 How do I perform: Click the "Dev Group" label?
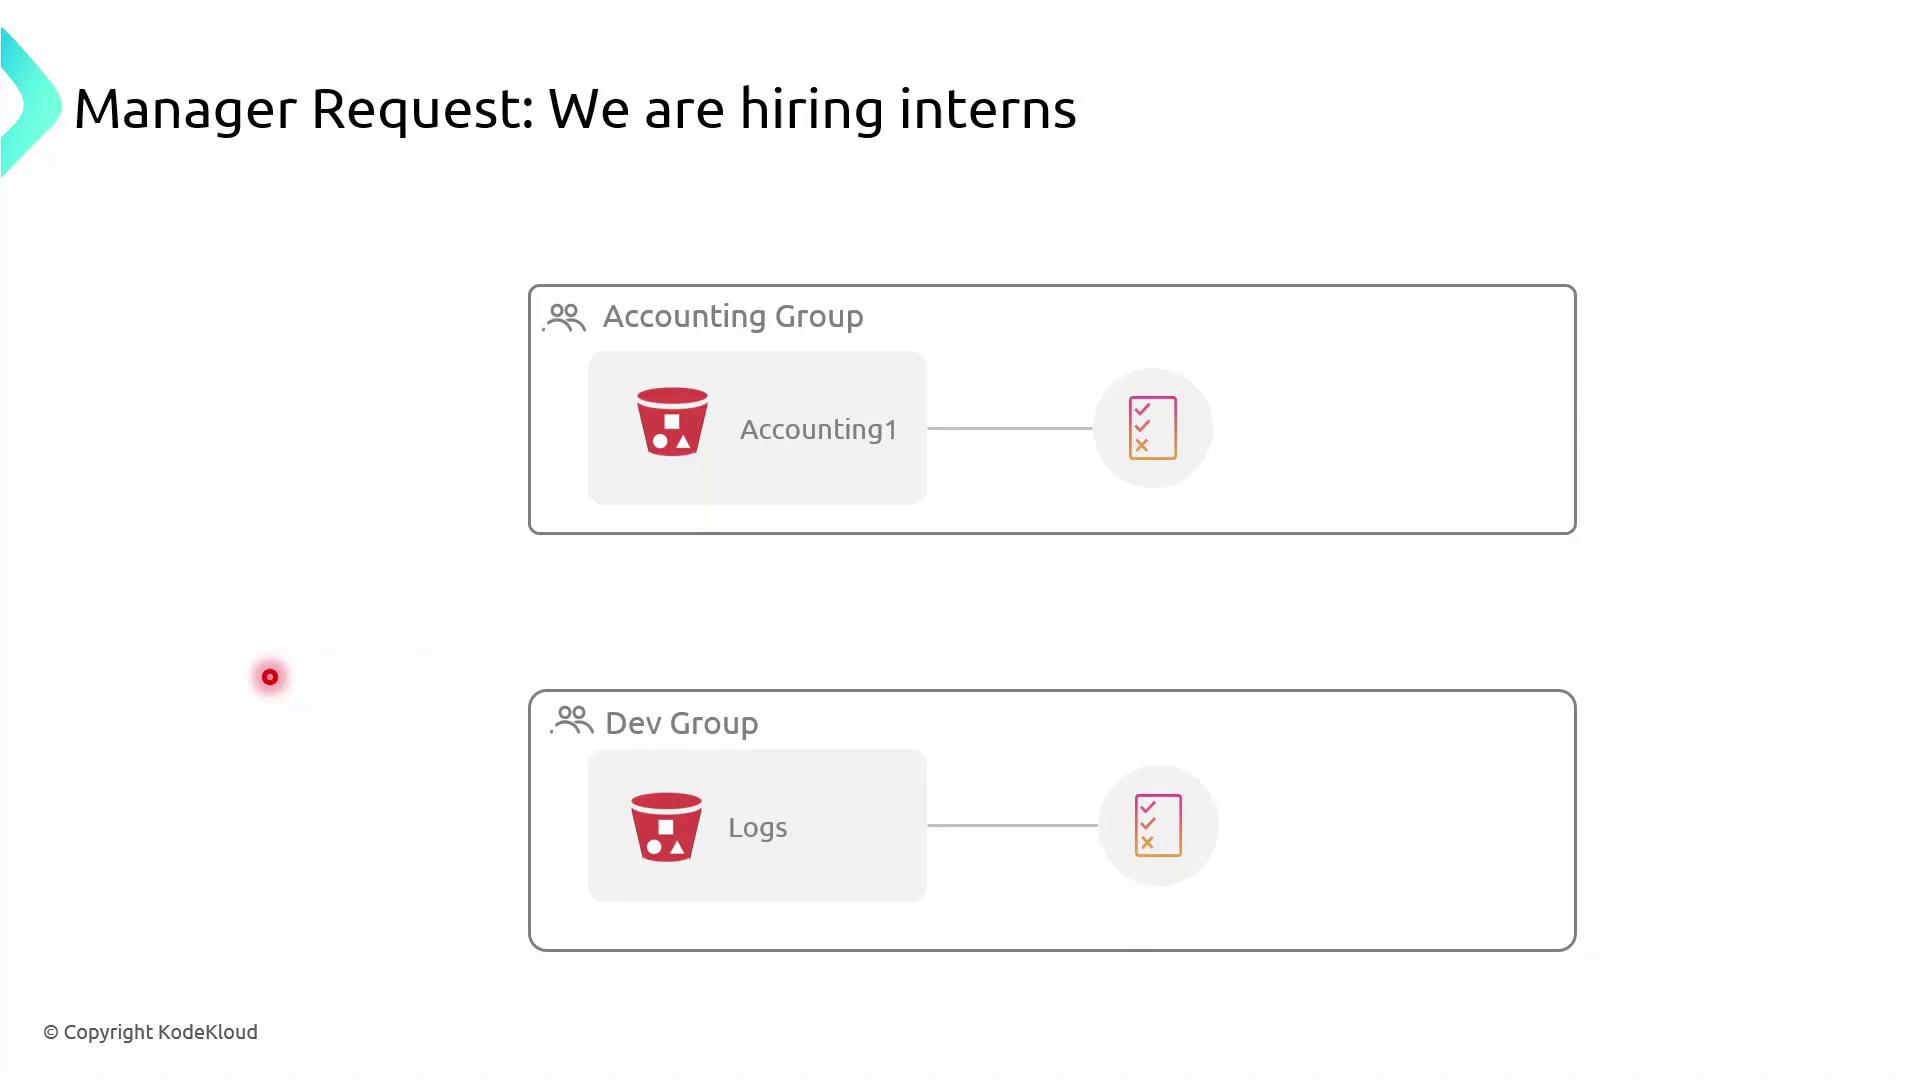[x=682, y=723]
